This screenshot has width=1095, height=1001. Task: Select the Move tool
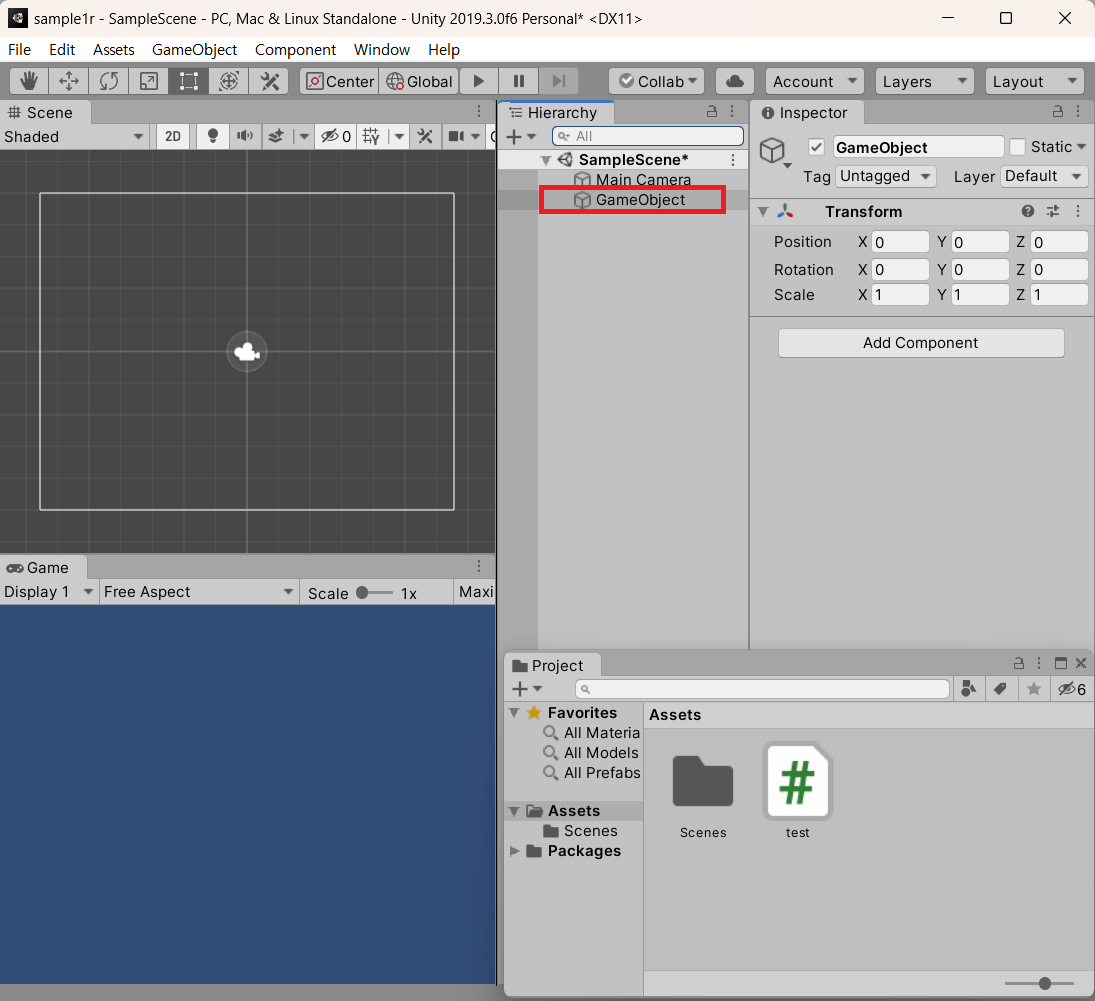coord(68,81)
